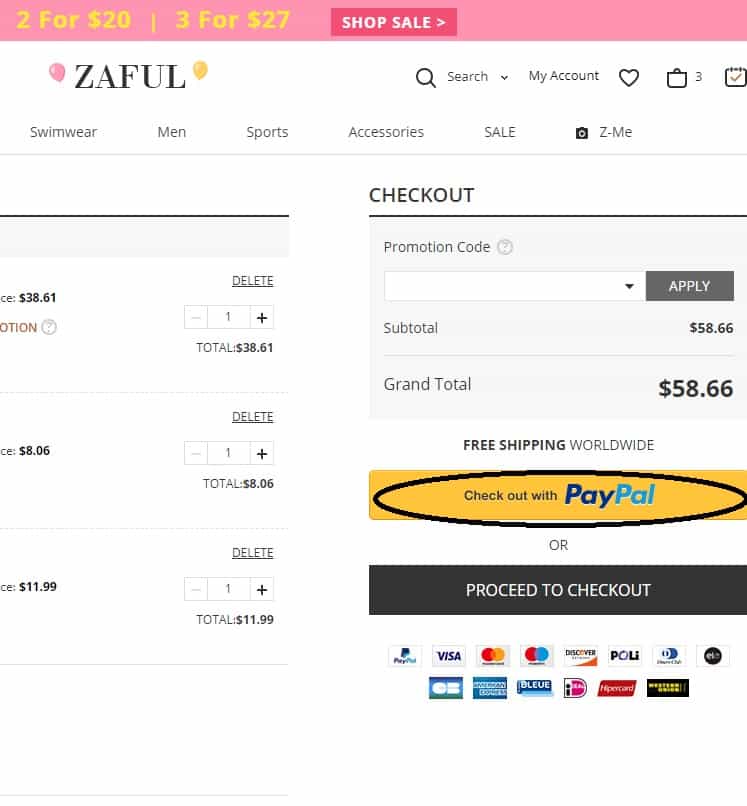Image resolution: width=747 pixels, height=806 pixels.
Task: Click the search magnifier icon
Action: [x=426, y=78]
